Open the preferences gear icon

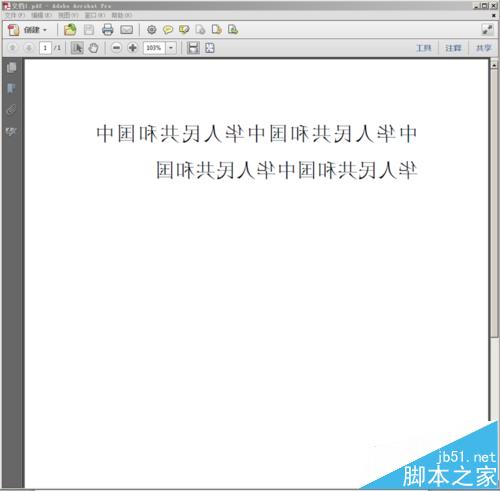[x=151, y=30]
